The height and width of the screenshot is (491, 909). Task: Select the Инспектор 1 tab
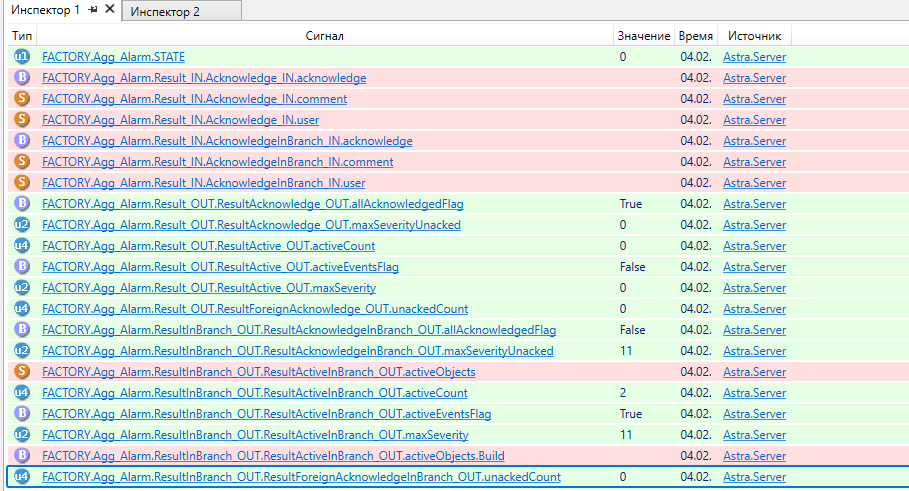pyautogui.click(x=45, y=10)
